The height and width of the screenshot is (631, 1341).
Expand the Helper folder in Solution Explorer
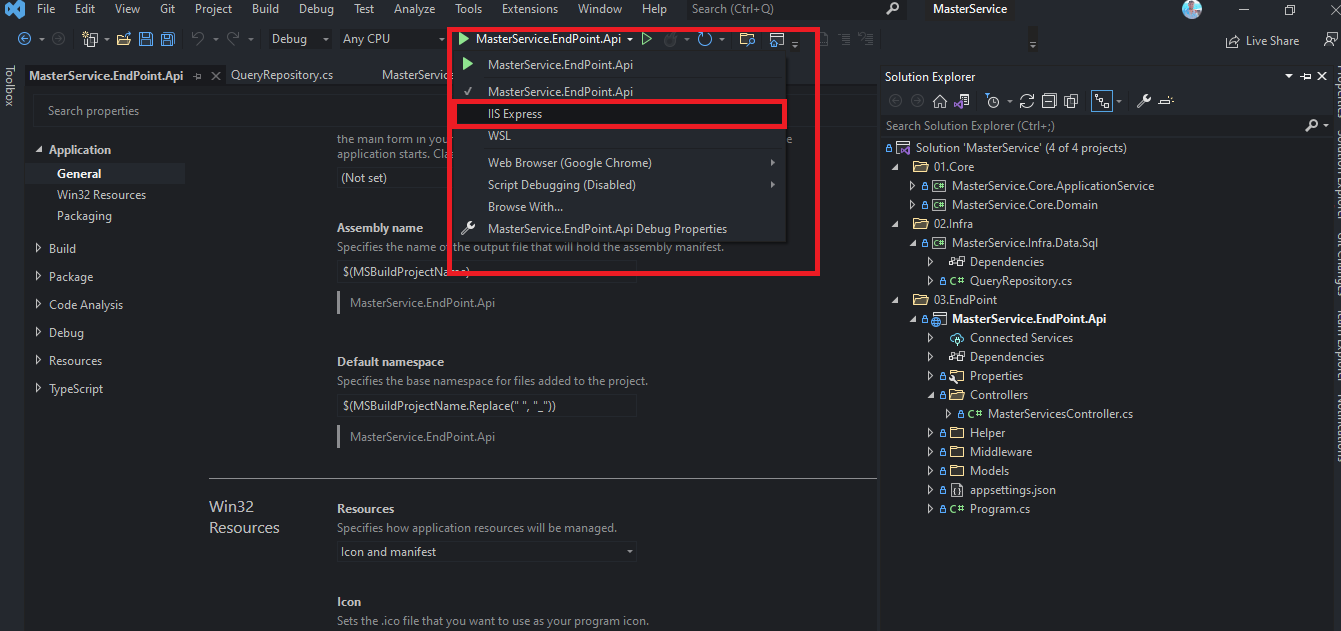[x=931, y=433]
